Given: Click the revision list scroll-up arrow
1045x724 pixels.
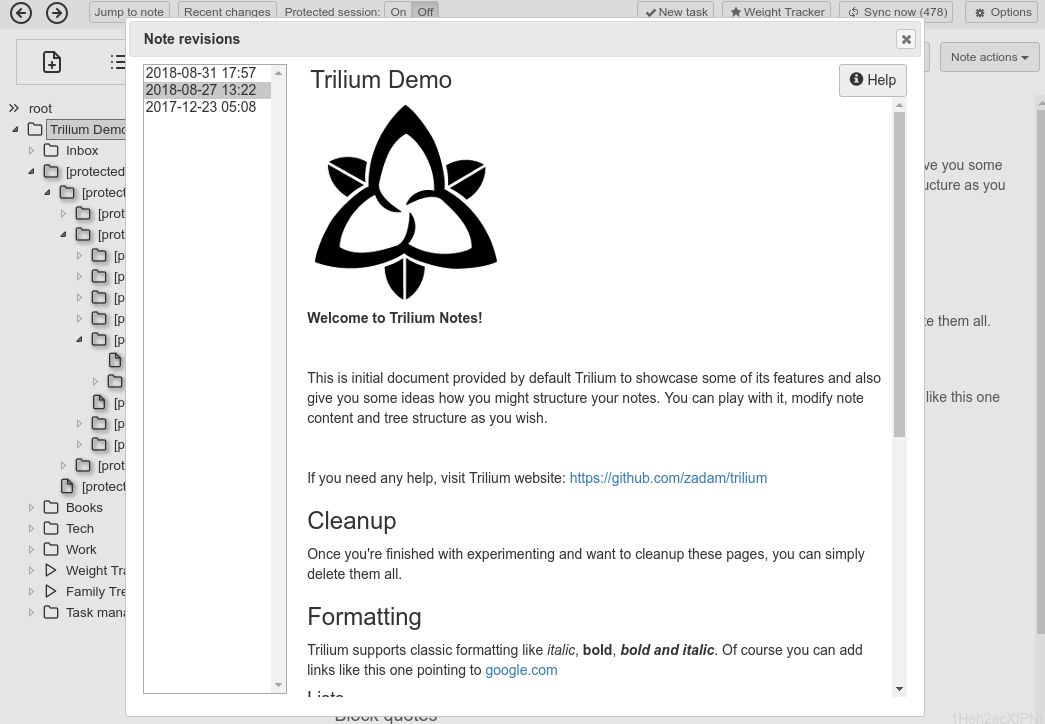Looking at the screenshot, I should 279,73.
